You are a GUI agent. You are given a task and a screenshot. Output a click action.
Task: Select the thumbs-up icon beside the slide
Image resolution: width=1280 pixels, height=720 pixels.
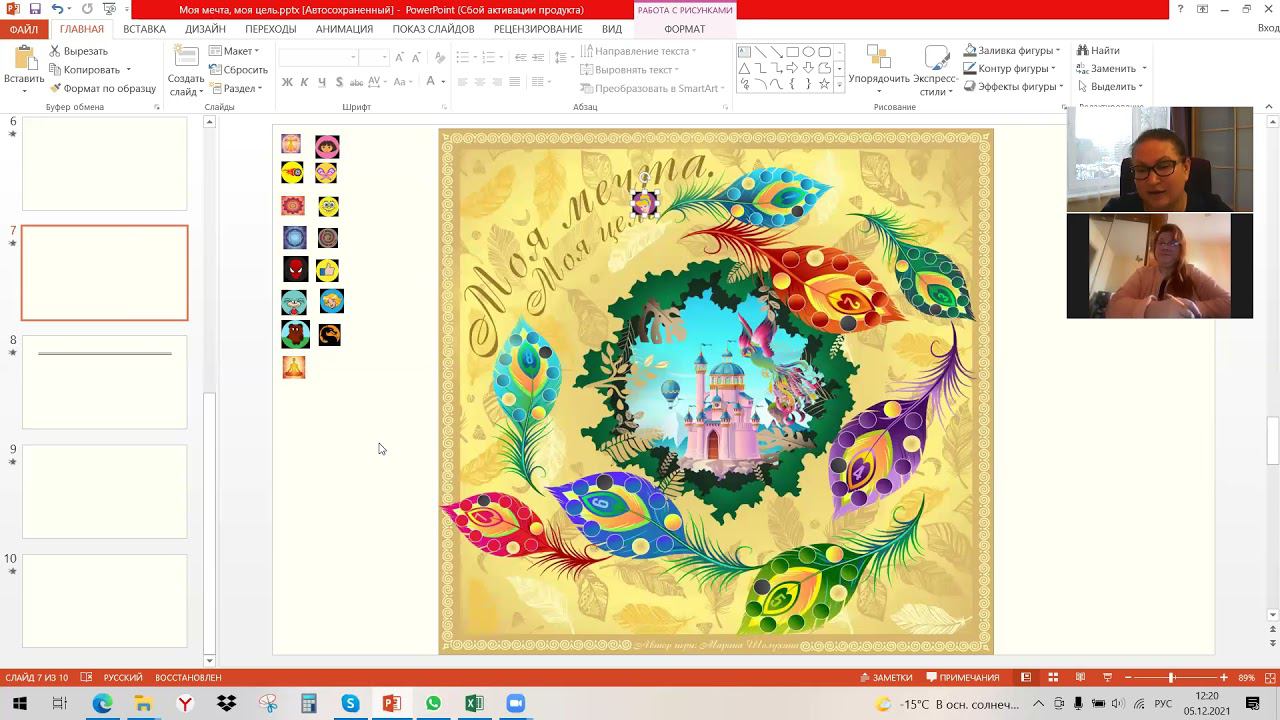point(327,270)
